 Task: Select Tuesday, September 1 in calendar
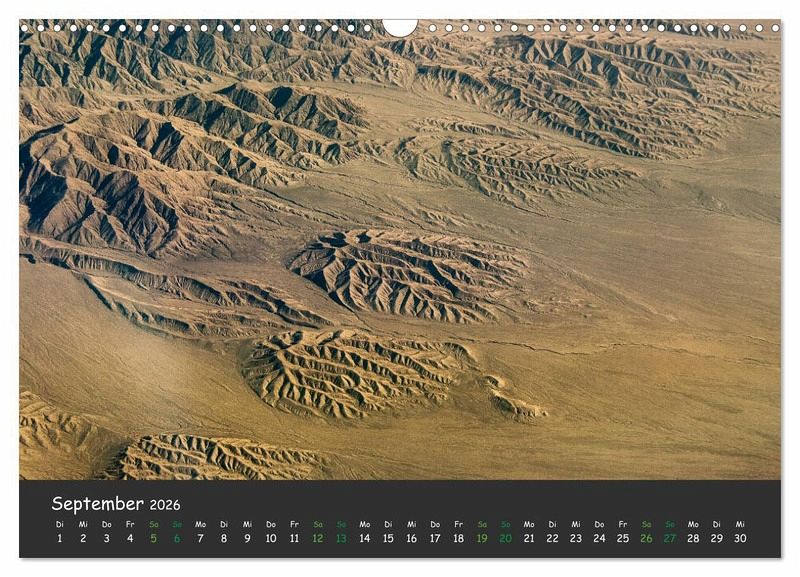tap(59, 538)
